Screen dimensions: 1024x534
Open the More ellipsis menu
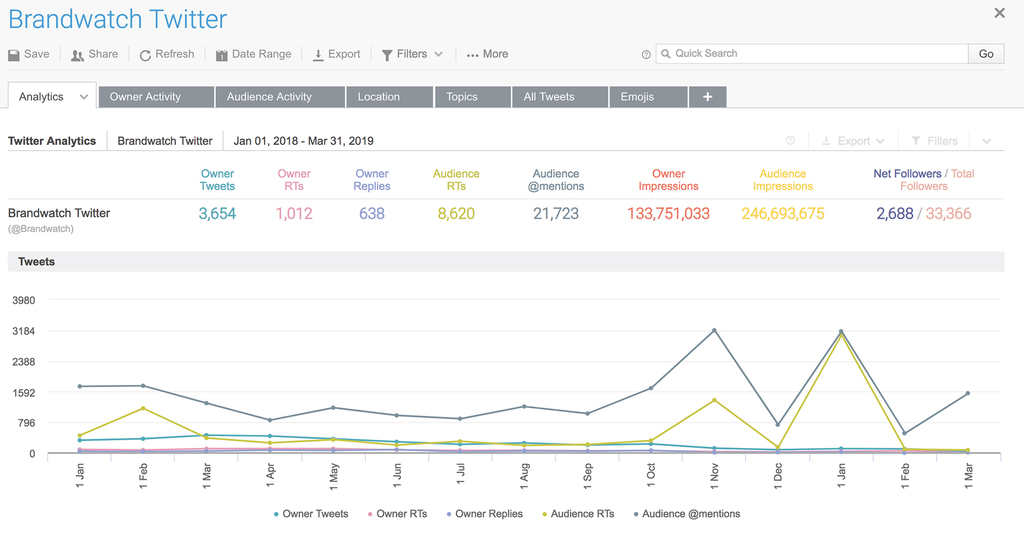pyautogui.click(x=487, y=54)
